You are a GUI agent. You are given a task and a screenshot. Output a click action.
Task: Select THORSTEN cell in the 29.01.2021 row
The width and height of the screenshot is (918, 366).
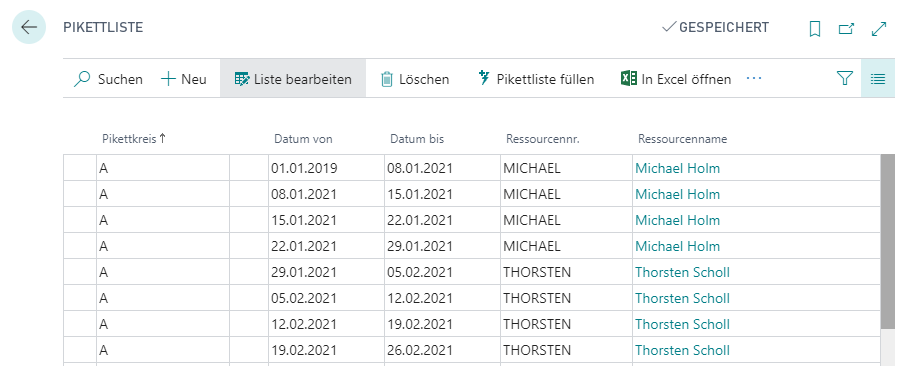click(x=566, y=272)
